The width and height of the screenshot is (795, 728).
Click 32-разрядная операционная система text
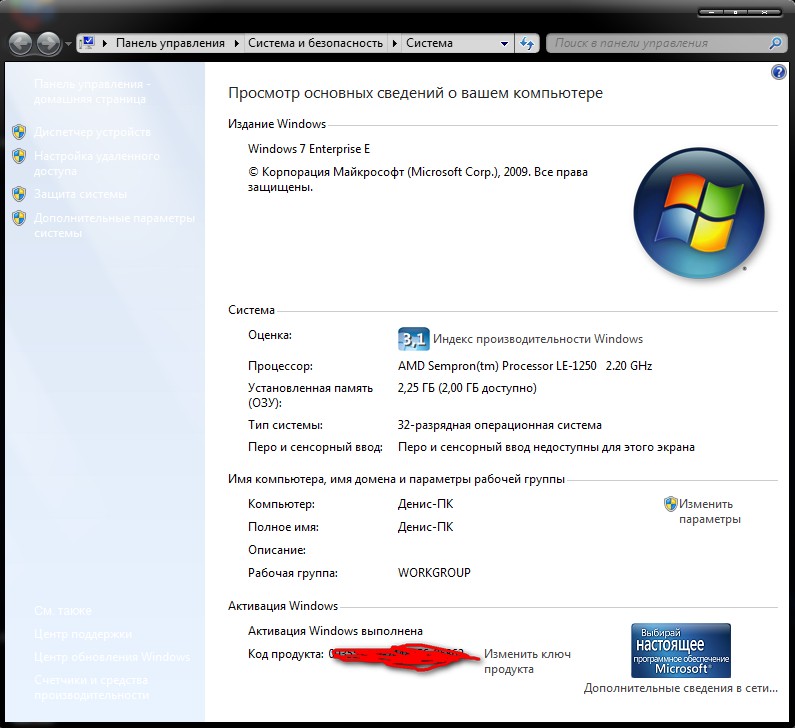pyautogui.click(x=499, y=425)
